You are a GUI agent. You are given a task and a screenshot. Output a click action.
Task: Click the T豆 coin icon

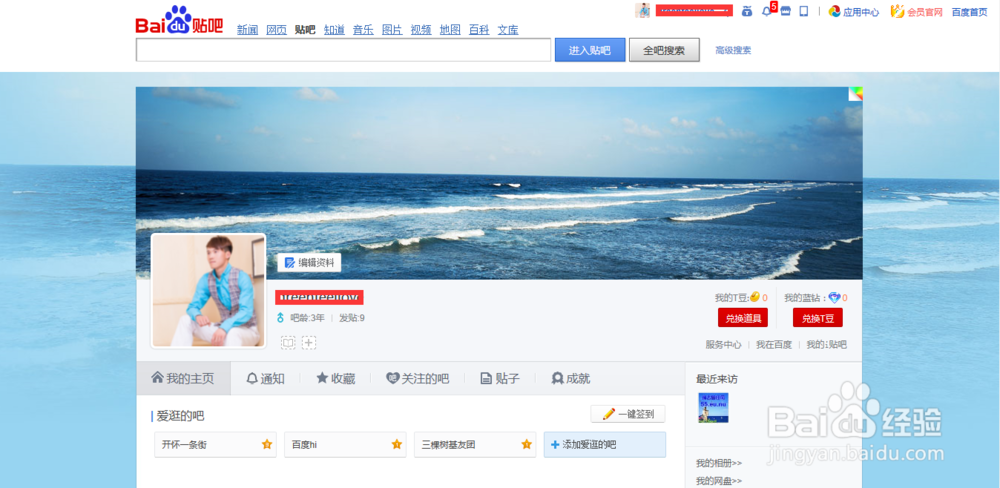pos(755,297)
